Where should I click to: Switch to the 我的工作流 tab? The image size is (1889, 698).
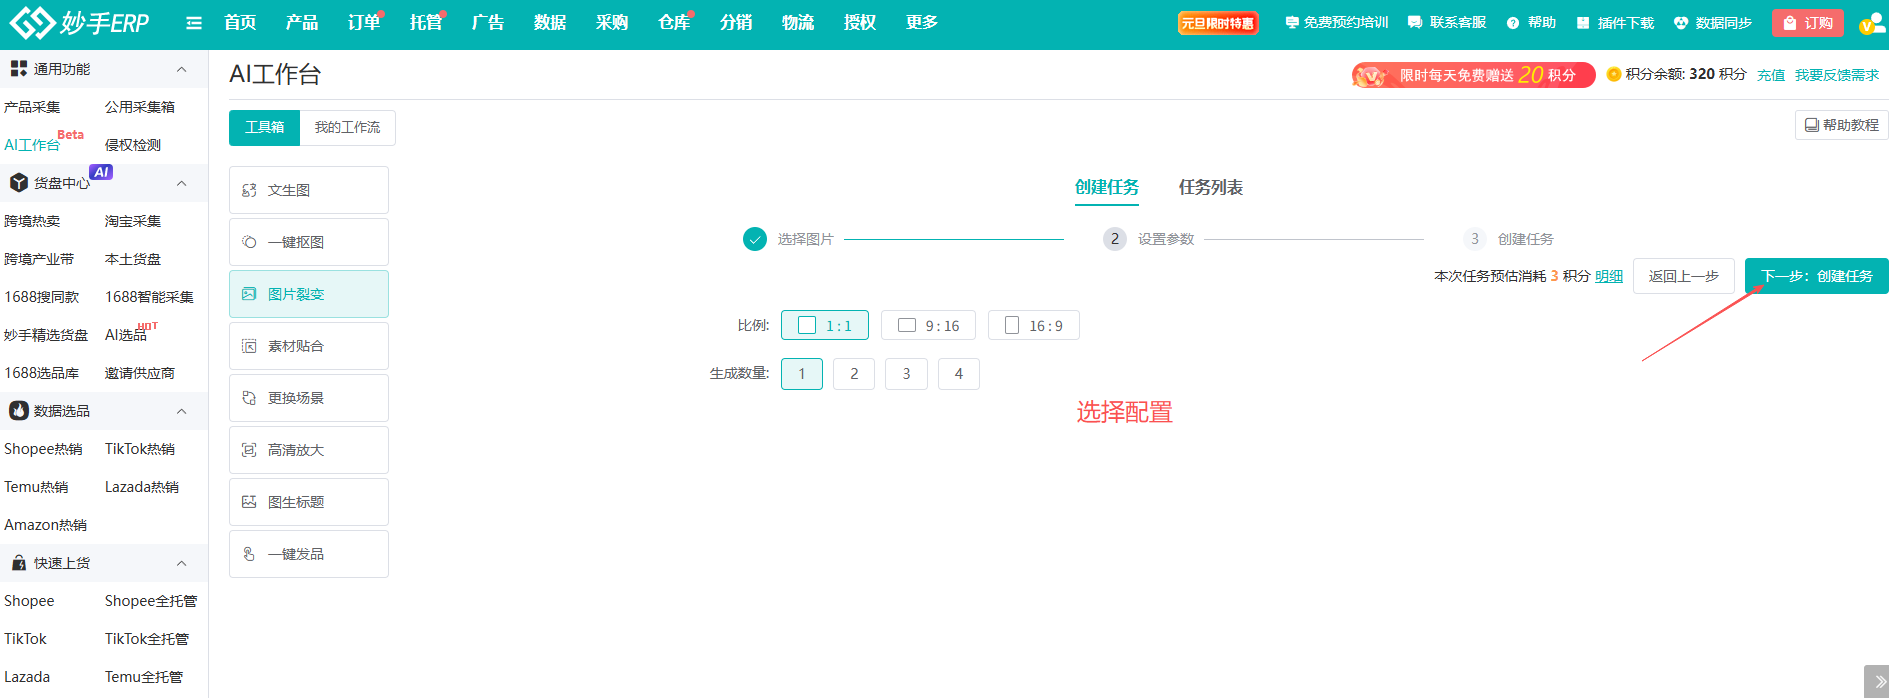[347, 128]
